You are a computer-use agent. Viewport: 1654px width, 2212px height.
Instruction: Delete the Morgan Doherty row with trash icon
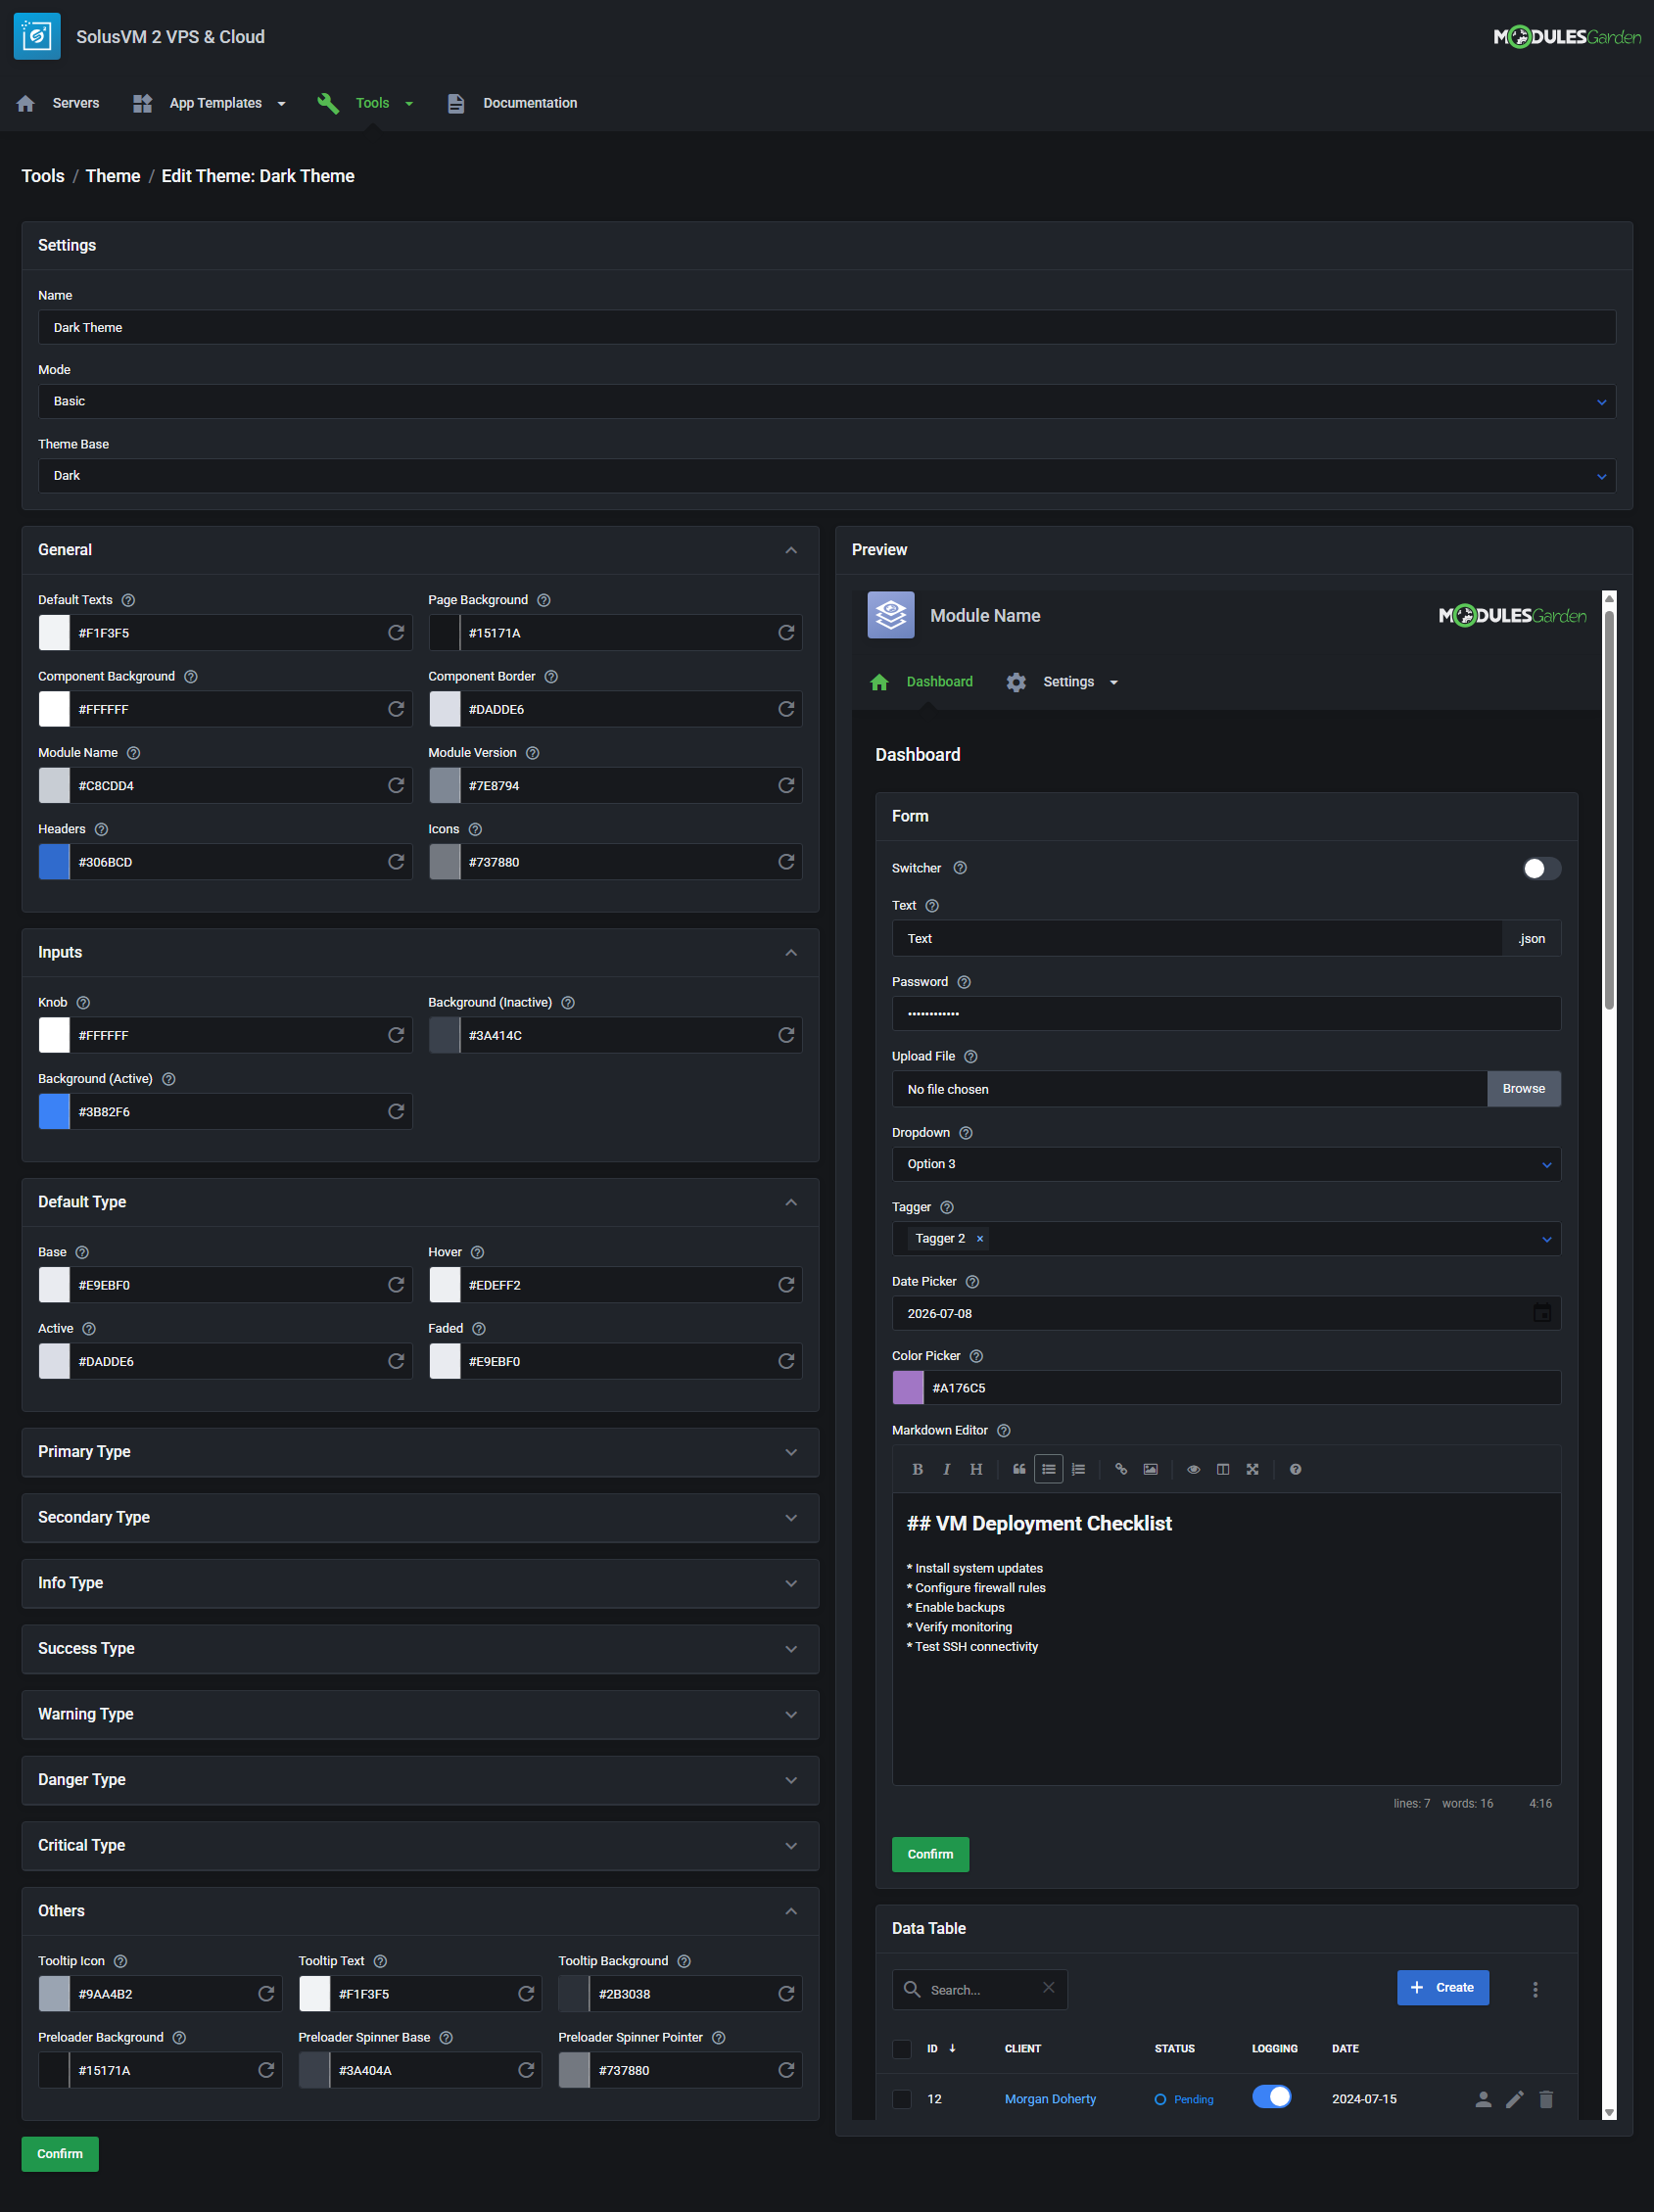1546,2099
